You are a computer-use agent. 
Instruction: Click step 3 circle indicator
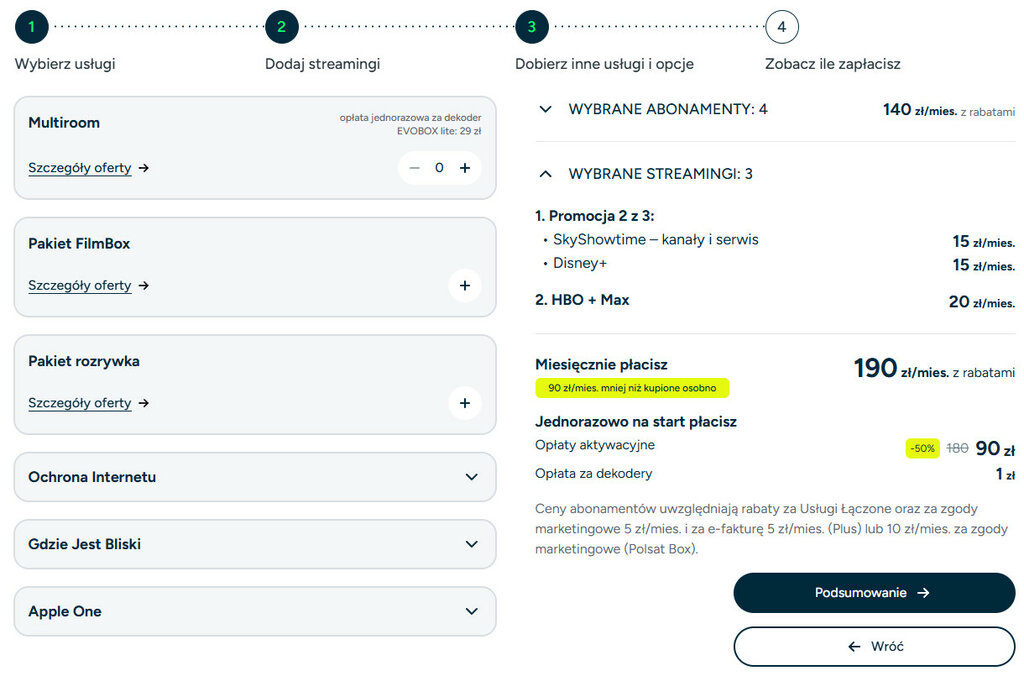click(531, 27)
